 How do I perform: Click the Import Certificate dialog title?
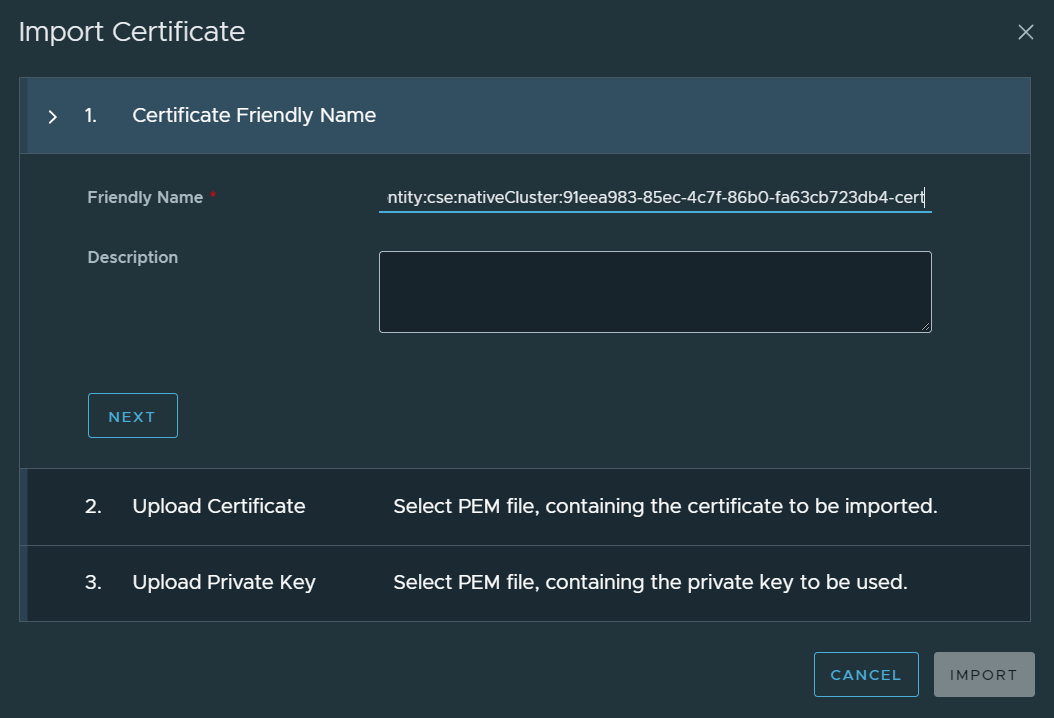(132, 32)
